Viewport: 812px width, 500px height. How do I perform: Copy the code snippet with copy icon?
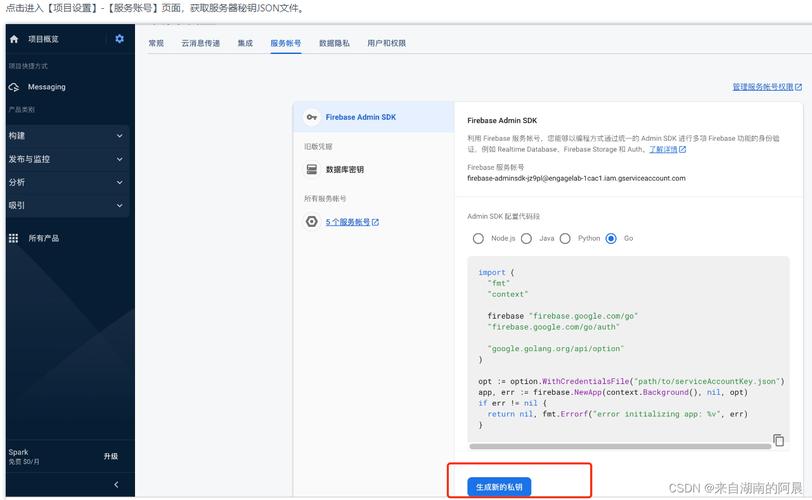click(778, 440)
